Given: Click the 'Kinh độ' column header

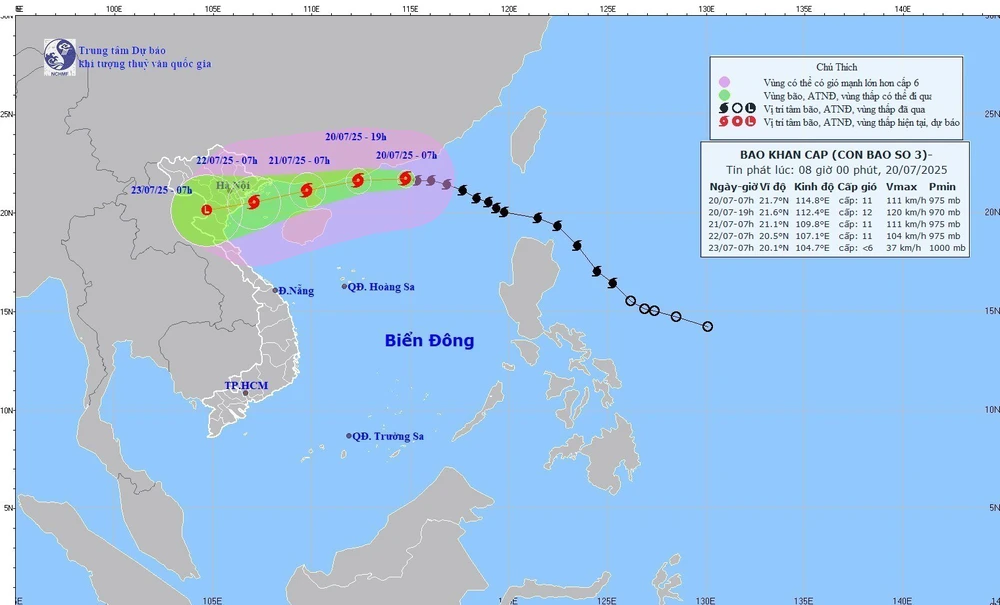Looking at the screenshot, I should click(x=814, y=187).
